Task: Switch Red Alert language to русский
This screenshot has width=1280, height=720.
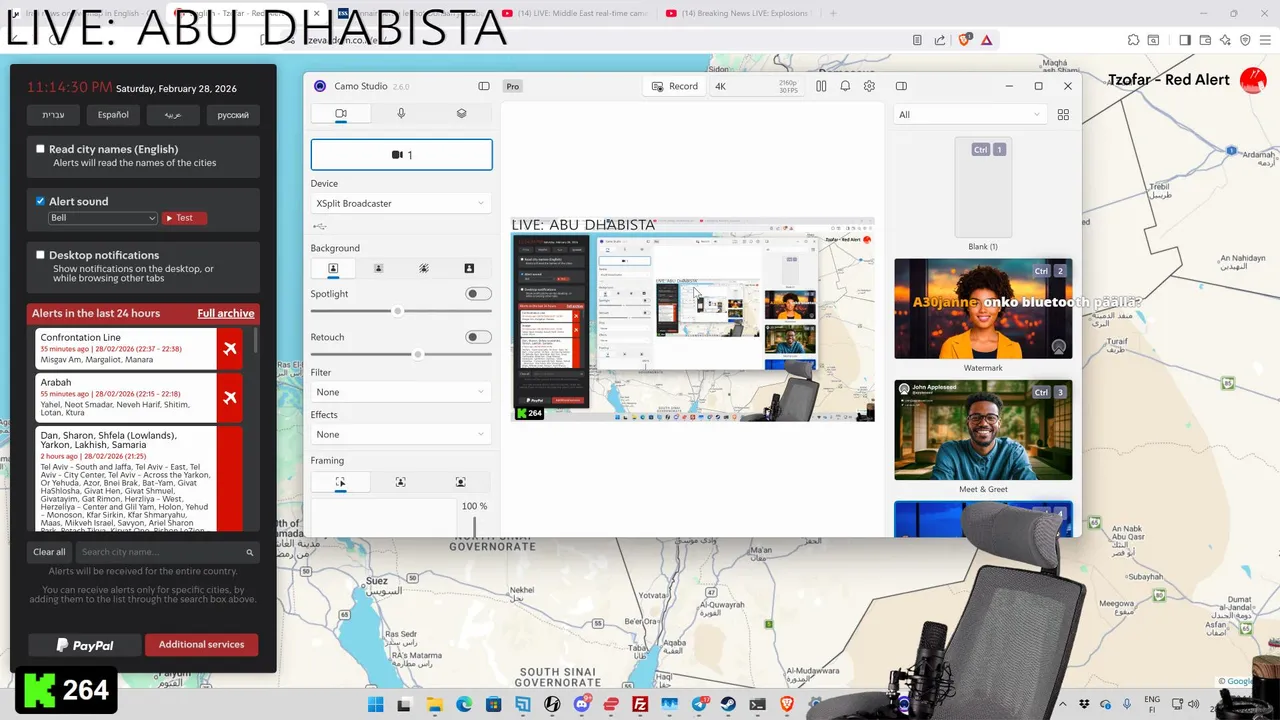Action: (x=233, y=115)
